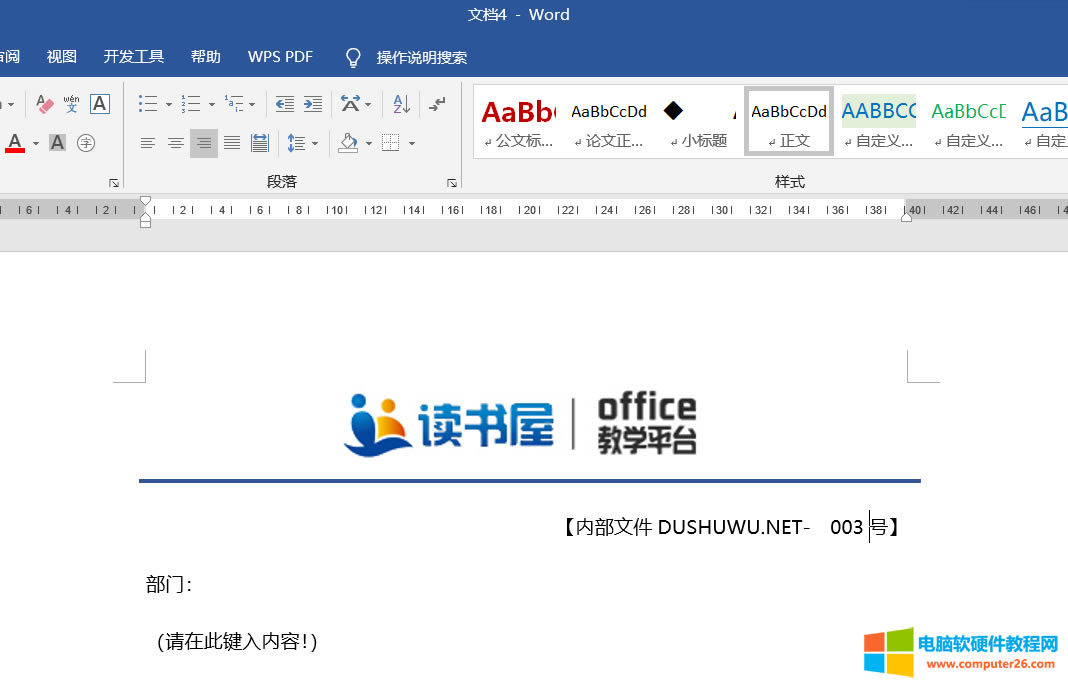Toggle the numbered list button
Viewport: 1068px width, 684px height.
[191, 104]
